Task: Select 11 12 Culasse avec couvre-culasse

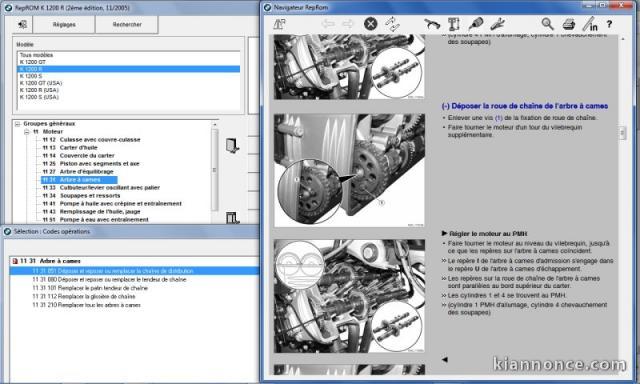Action: pos(91,140)
